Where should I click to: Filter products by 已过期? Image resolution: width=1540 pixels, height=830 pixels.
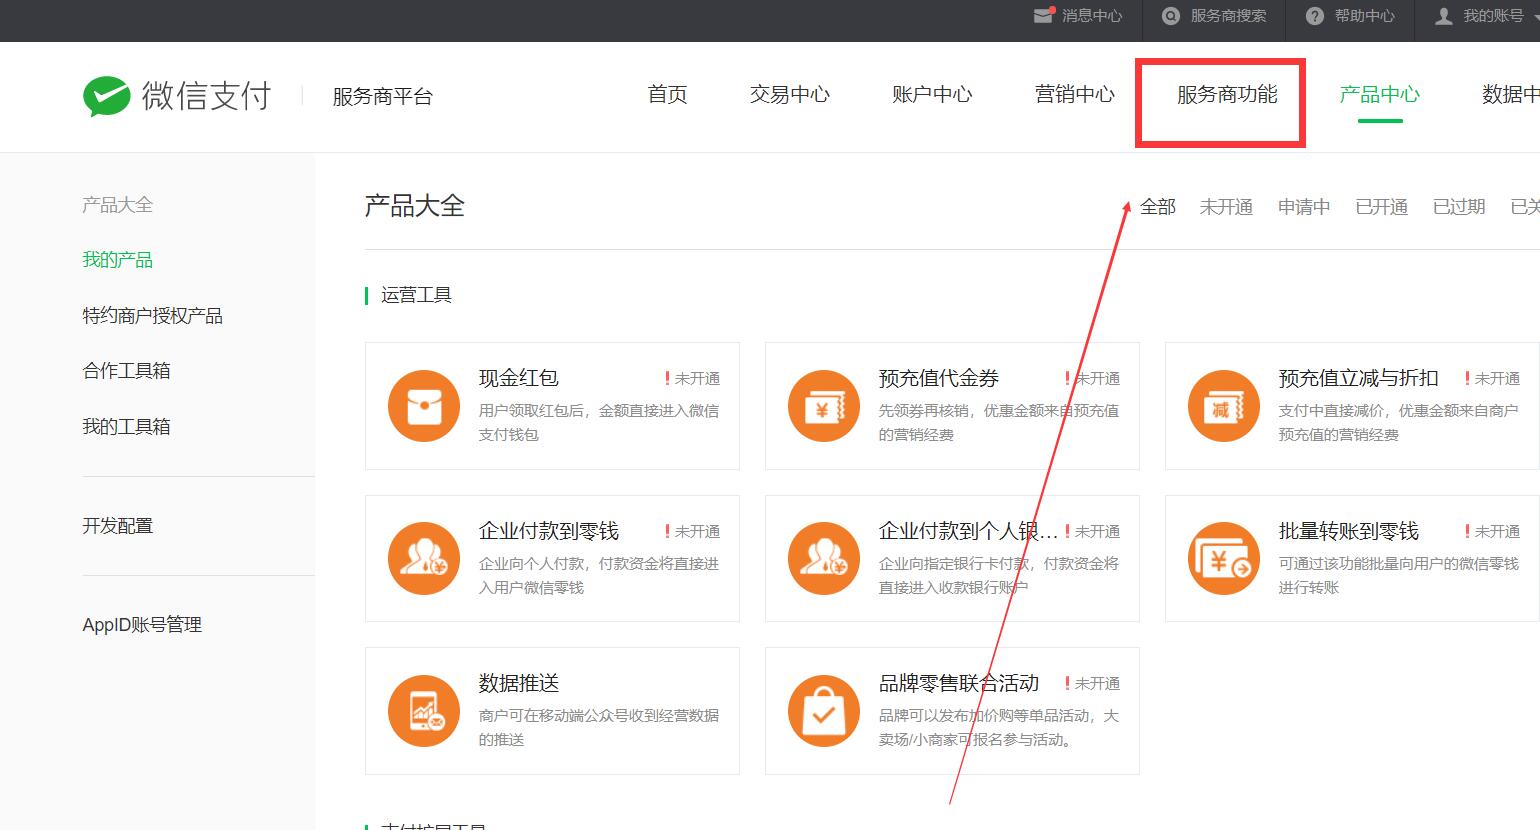[1459, 207]
